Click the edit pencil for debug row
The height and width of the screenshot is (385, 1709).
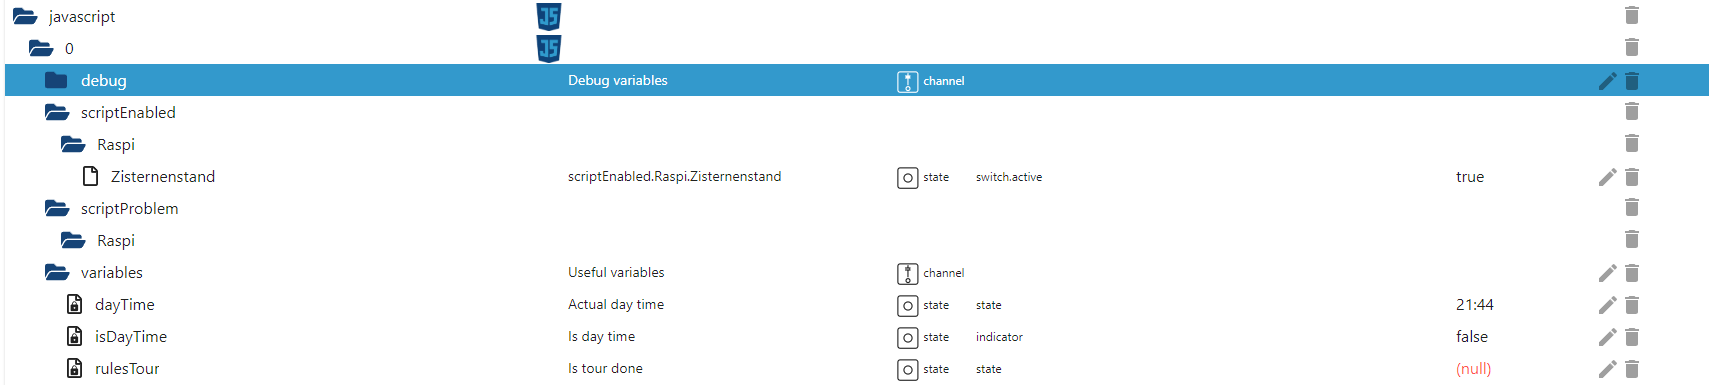(x=1607, y=81)
